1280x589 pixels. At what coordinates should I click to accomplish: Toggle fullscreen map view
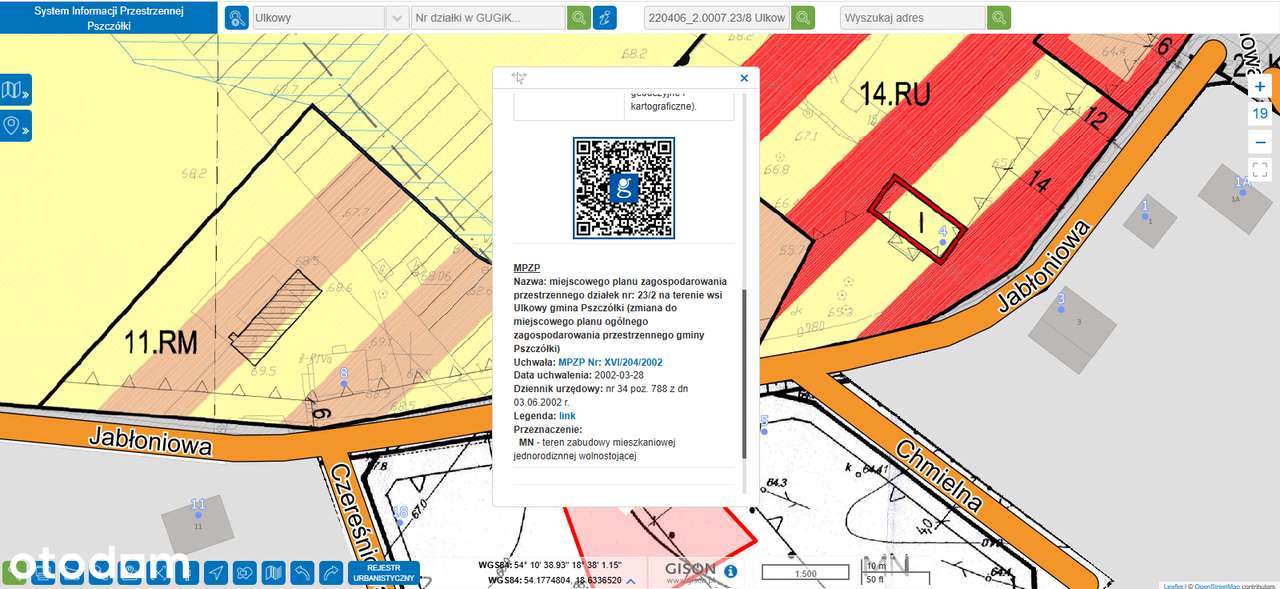tap(1260, 170)
